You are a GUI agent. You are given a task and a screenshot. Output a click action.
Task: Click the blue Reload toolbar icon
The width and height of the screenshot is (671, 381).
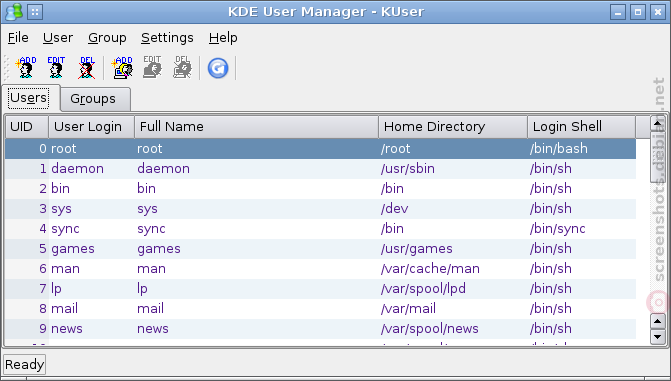point(218,68)
